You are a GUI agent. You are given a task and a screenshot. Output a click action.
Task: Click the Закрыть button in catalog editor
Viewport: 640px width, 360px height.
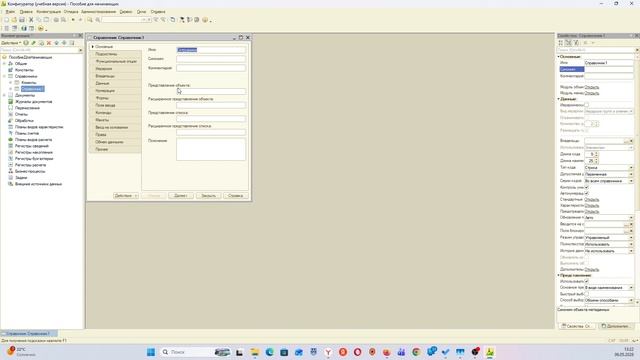pyautogui.click(x=208, y=196)
